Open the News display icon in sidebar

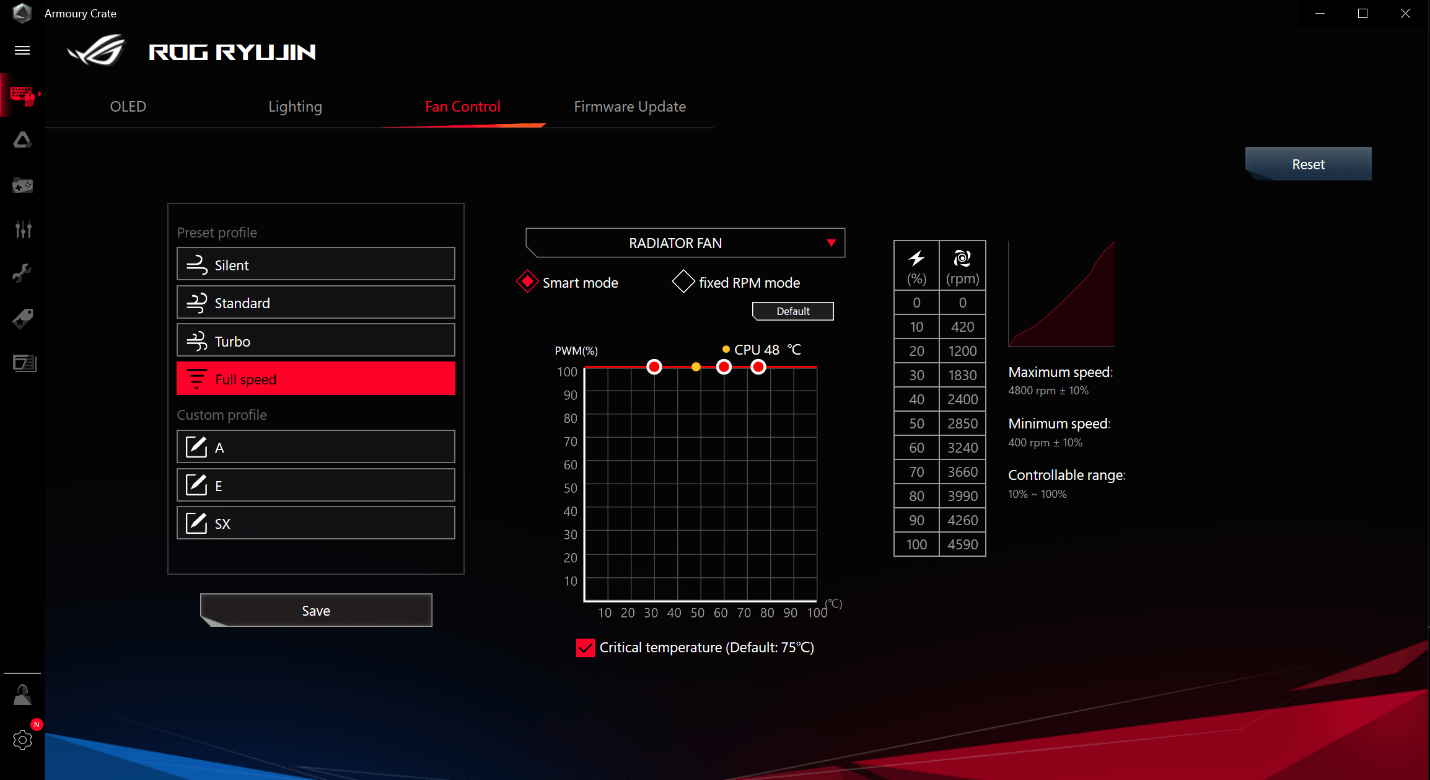point(23,362)
